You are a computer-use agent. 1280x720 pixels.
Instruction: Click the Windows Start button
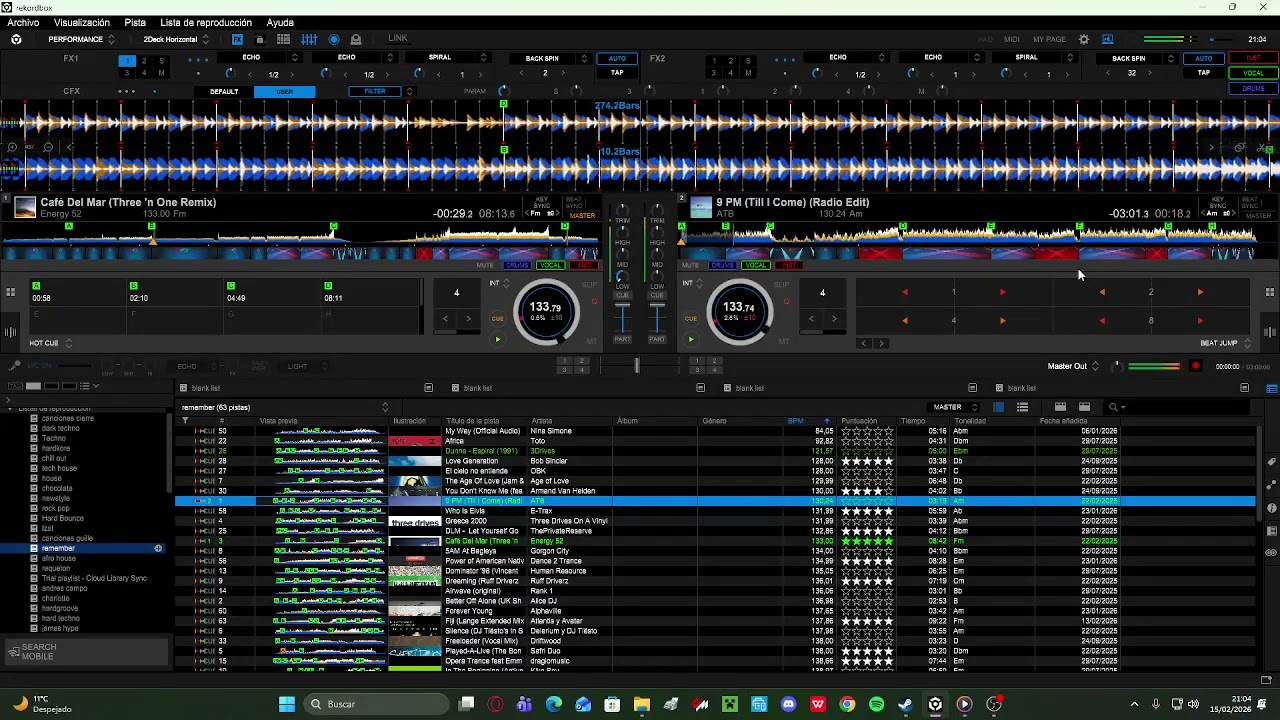click(x=286, y=704)
